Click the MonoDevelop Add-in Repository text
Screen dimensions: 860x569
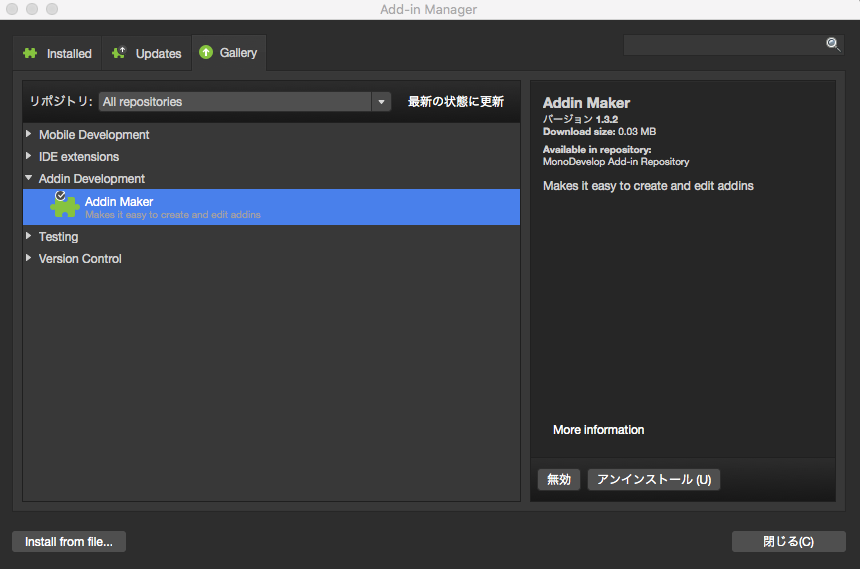pyautogui.click(x=616, y=162)
